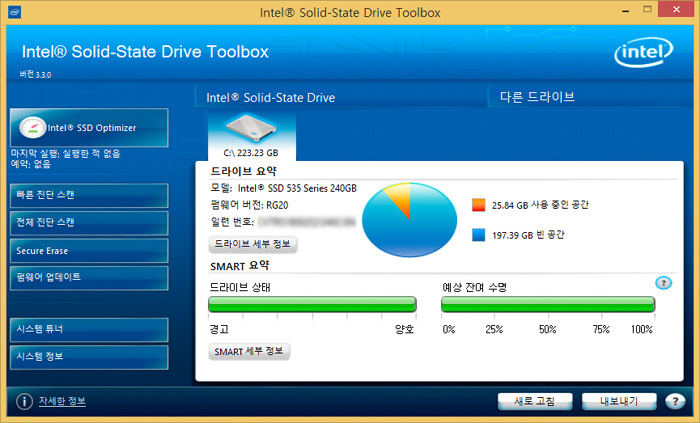Click the 드라이브 세부 정보 button
The height and width of the screenshot is (423, 700).
253,244
